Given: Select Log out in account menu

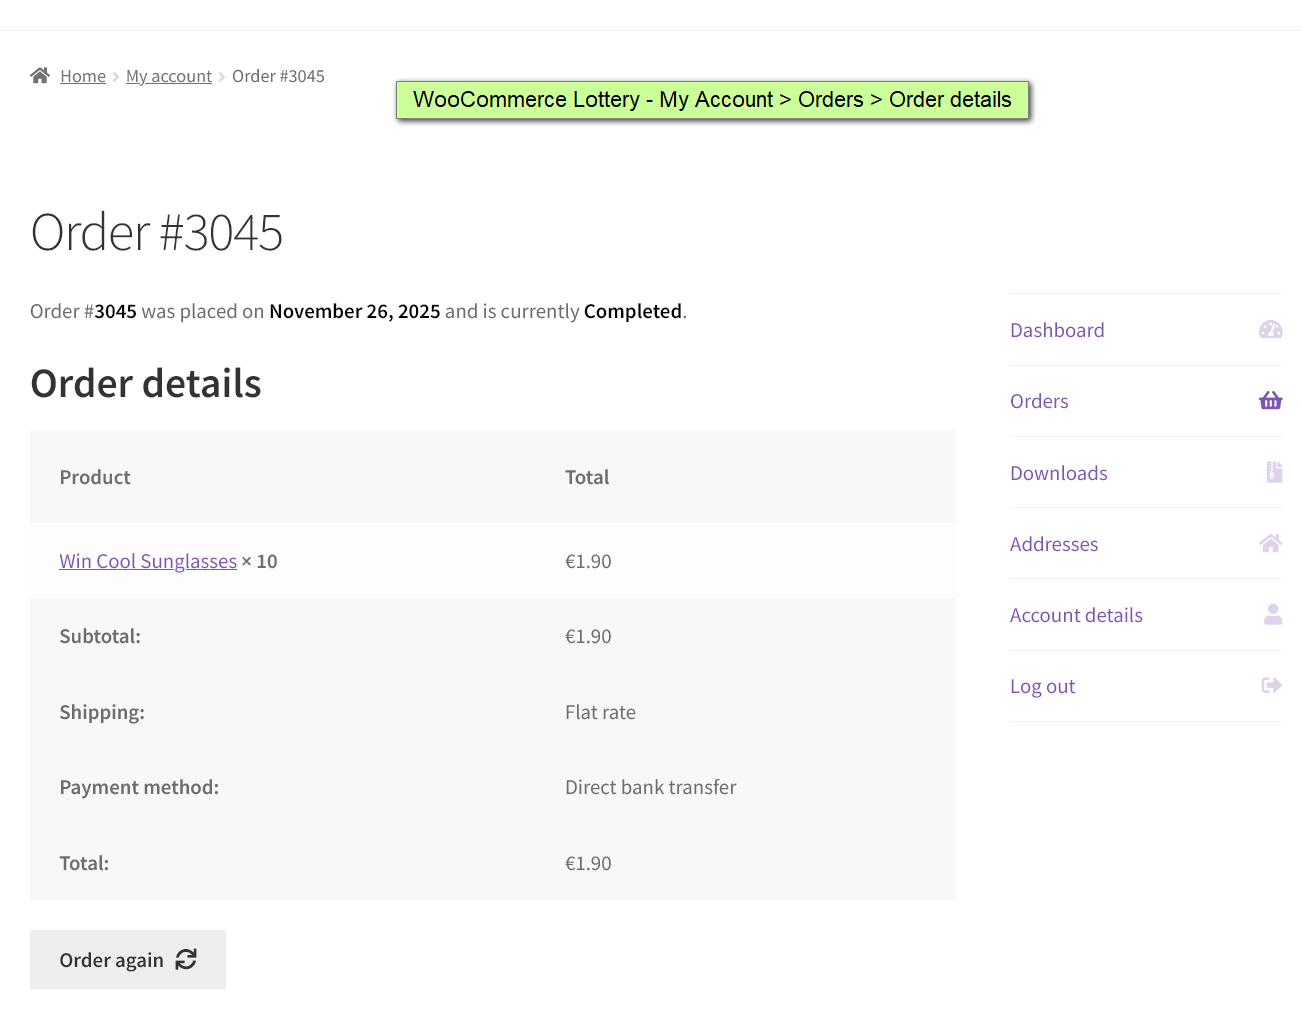Looking at the screenshot, I should pos(1042,686).
